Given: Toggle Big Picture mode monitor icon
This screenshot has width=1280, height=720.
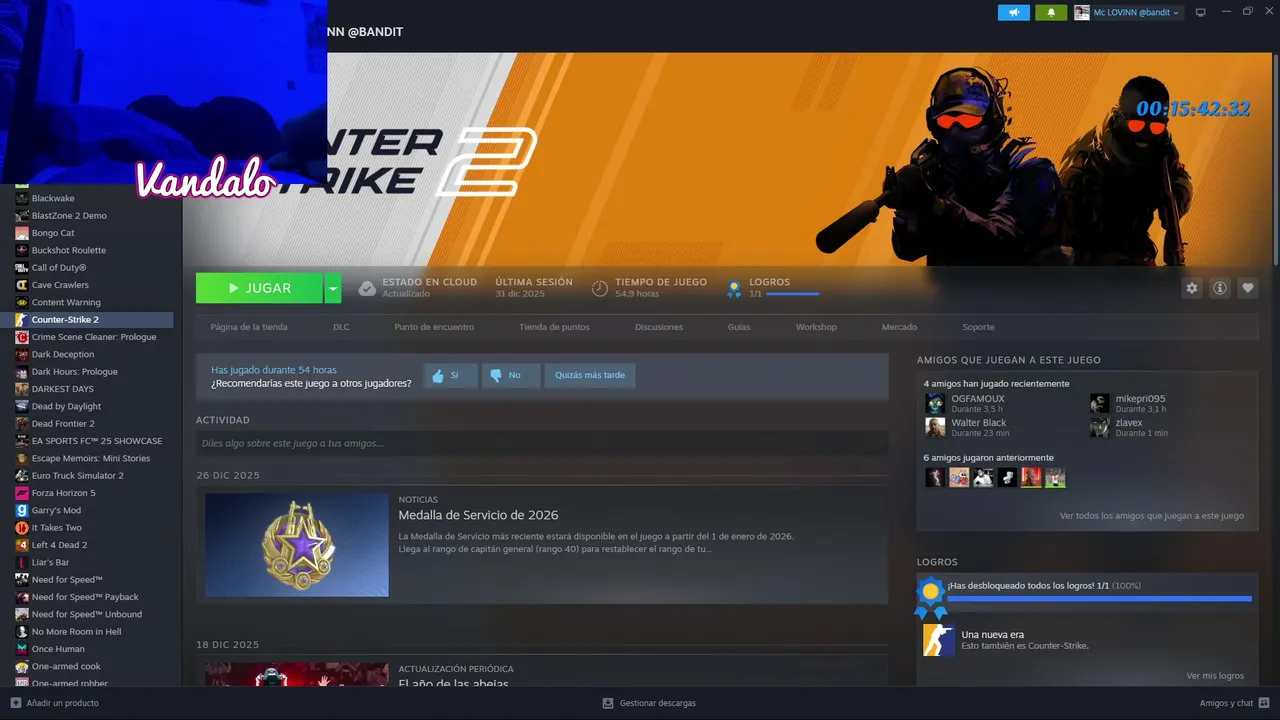Looking at the screenshot, I should point(1201,13).
